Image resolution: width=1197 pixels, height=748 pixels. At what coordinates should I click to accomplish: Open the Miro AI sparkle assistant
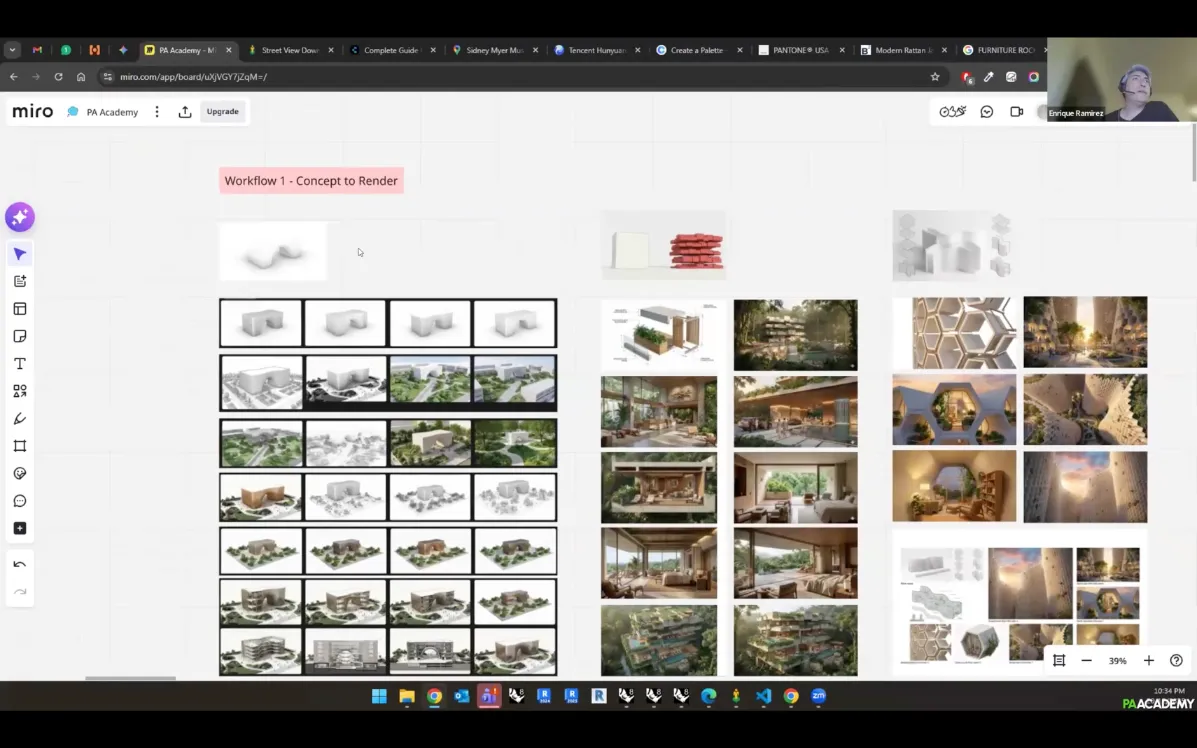(20, 217)
